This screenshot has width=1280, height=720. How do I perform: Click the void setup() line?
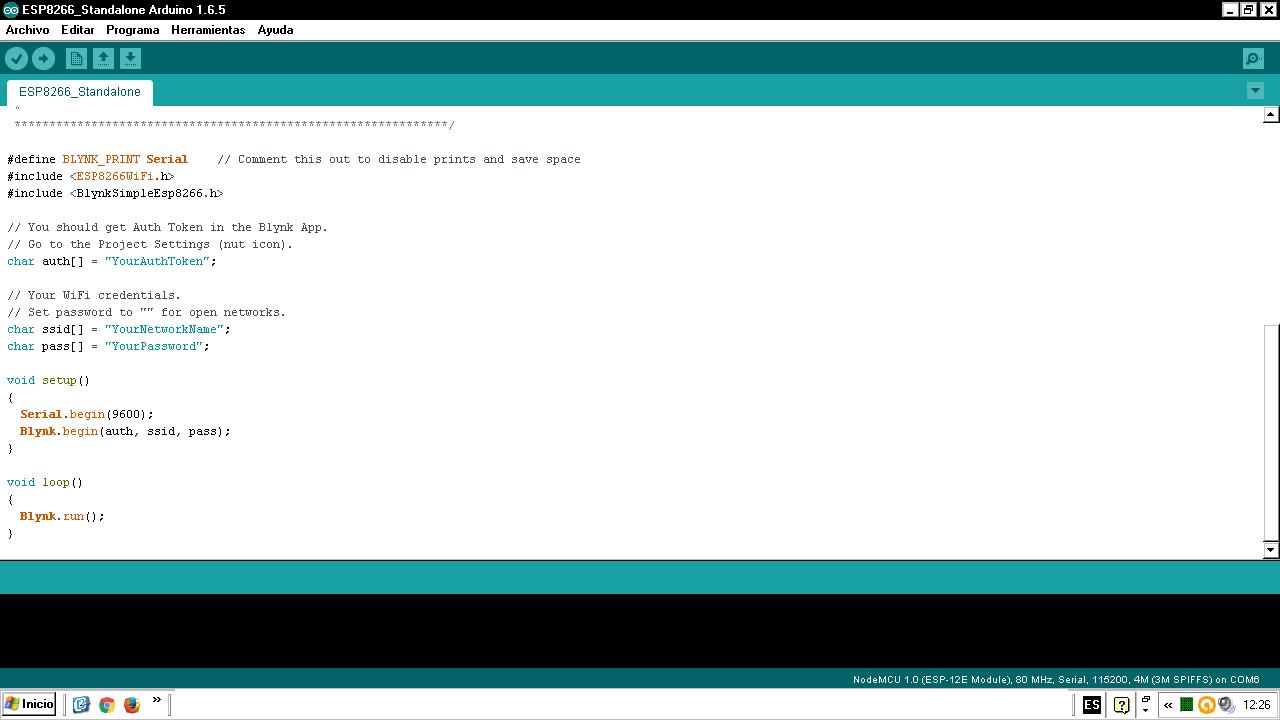click(48, 380)
